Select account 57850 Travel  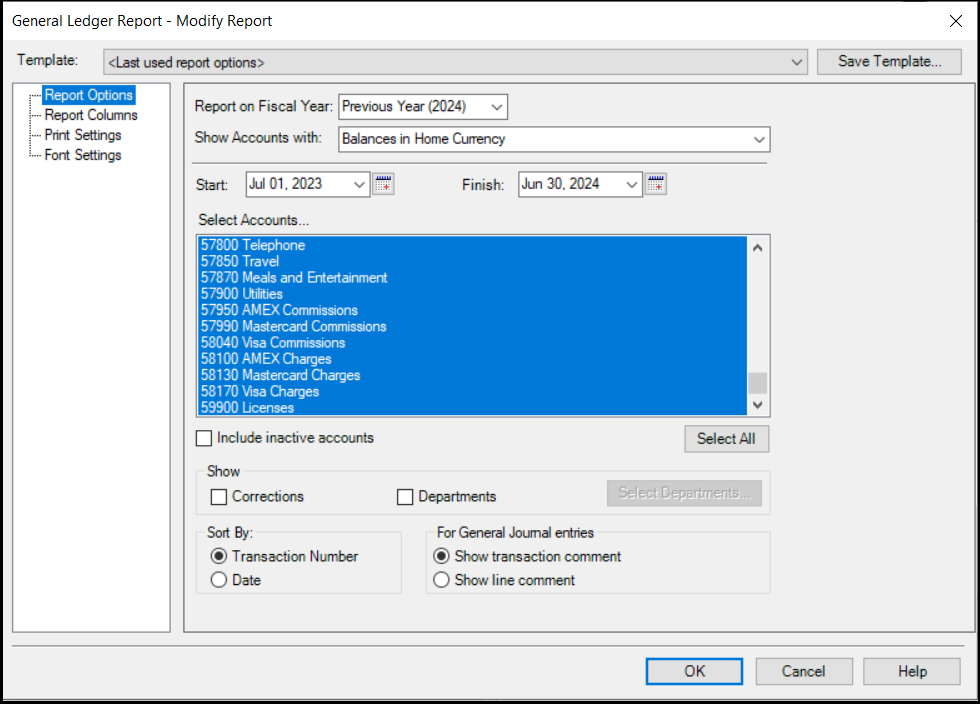pyautogui.click(x=472, y=261)
